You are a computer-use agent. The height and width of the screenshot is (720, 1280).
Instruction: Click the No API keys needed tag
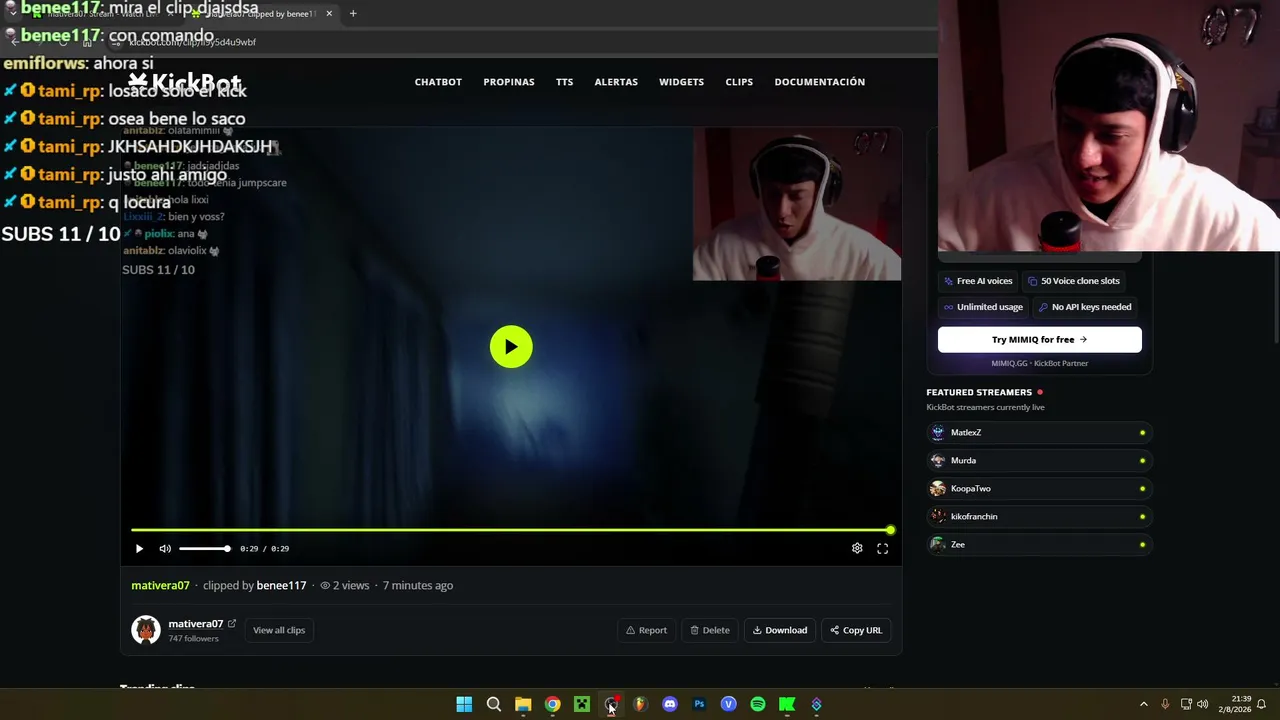point(1085,307)
